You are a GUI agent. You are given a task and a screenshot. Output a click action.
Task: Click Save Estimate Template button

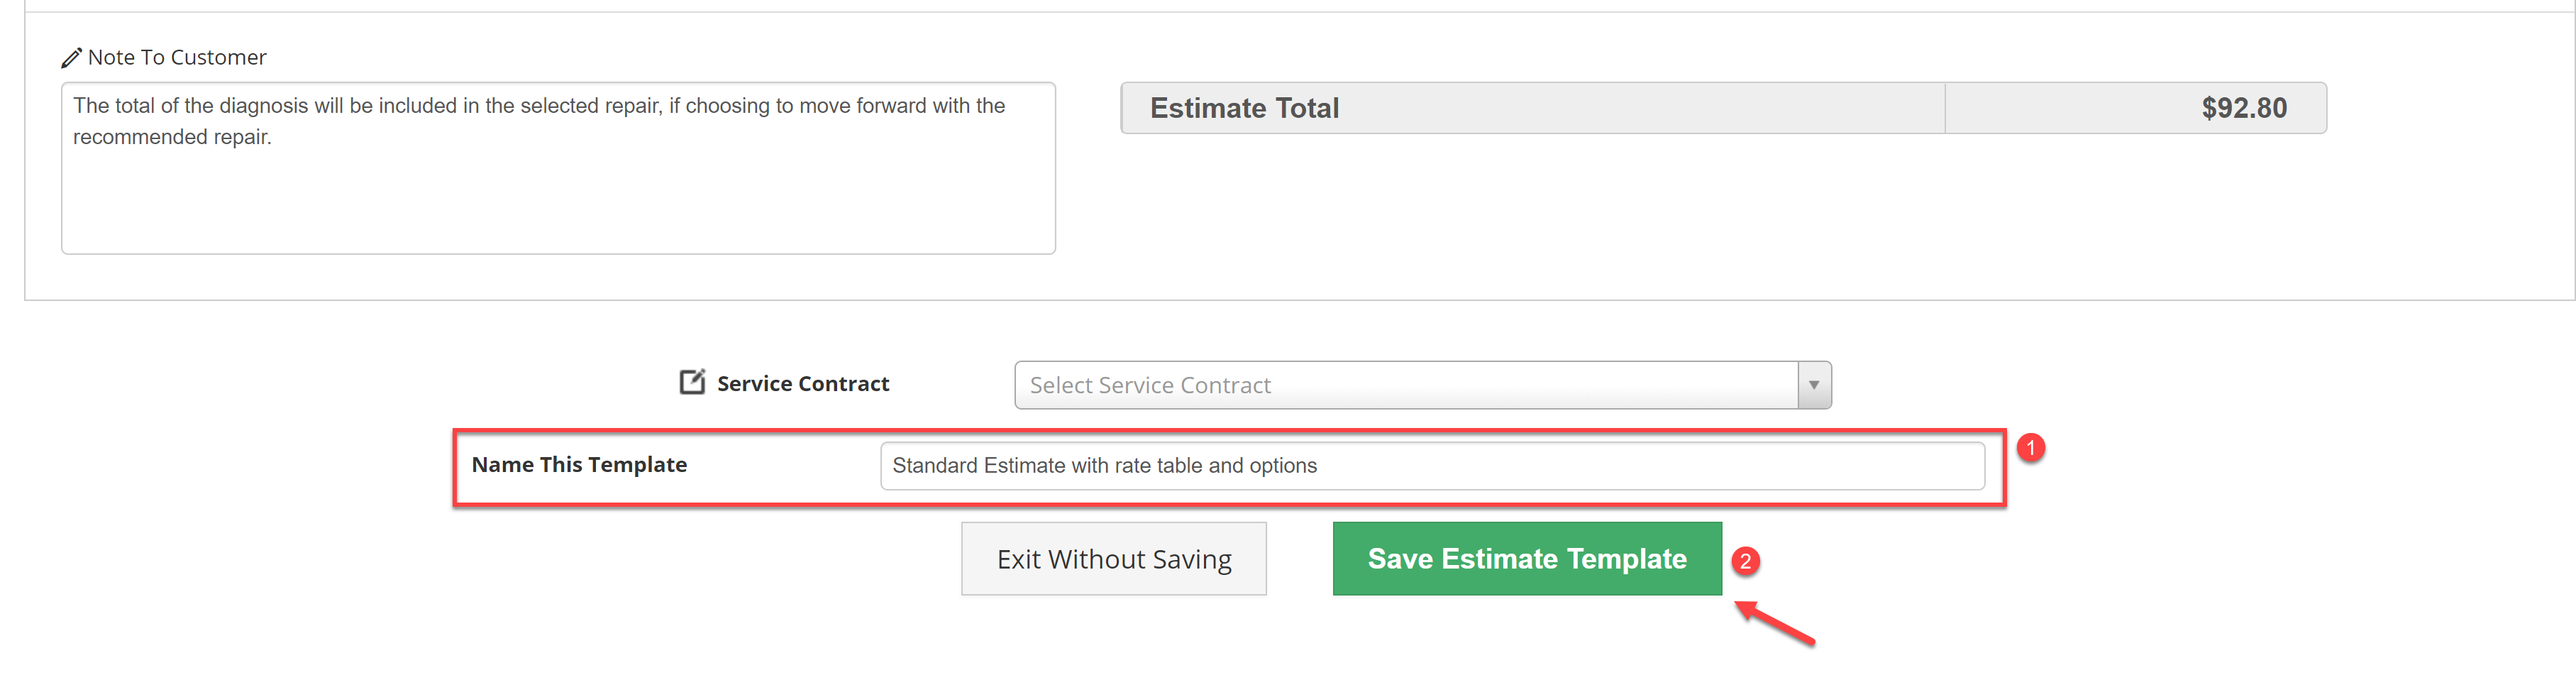[x=1526, y=559]
